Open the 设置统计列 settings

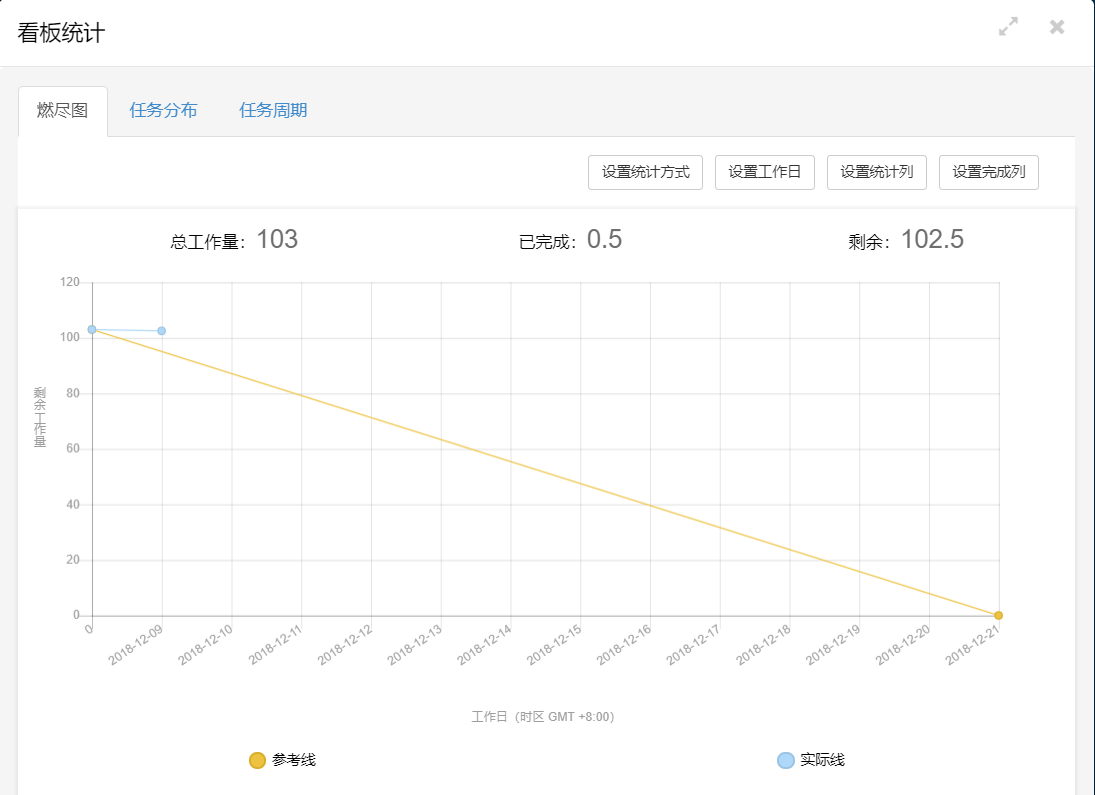coord(876,172)
